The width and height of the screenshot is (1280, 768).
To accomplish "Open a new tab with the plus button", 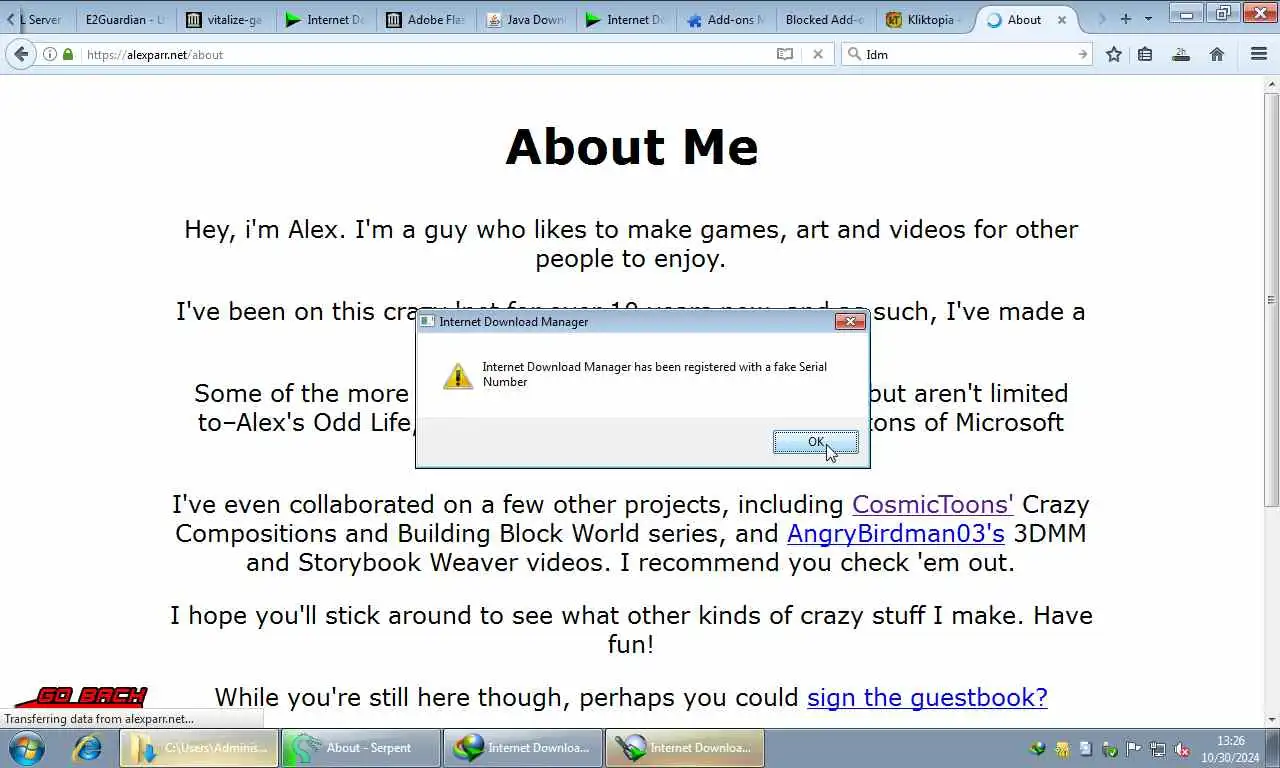I will point(1125,19).
